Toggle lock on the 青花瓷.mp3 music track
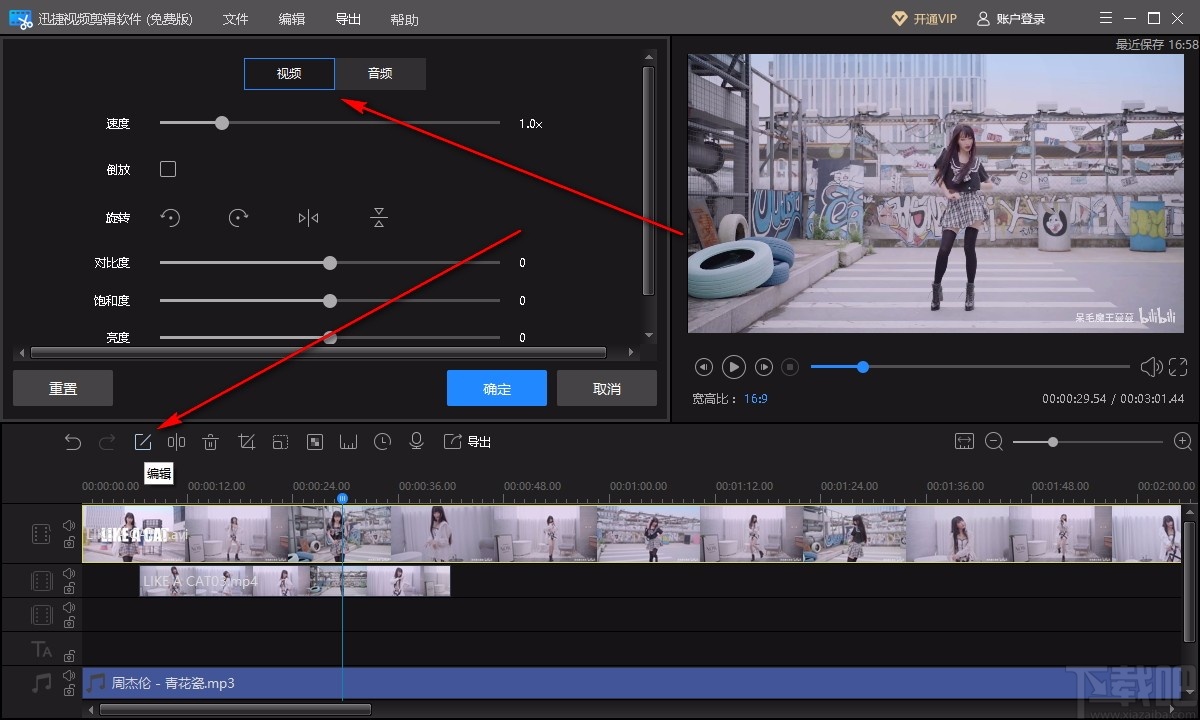This screenshot has width=1200, height=720. click(x=69, y=691)
